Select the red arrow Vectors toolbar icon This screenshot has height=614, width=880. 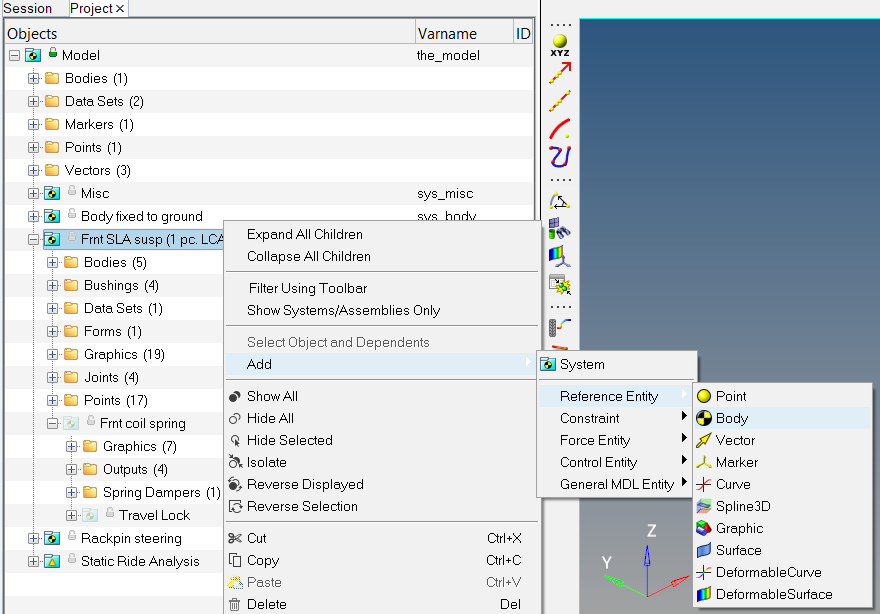click(x=560, y=73)
